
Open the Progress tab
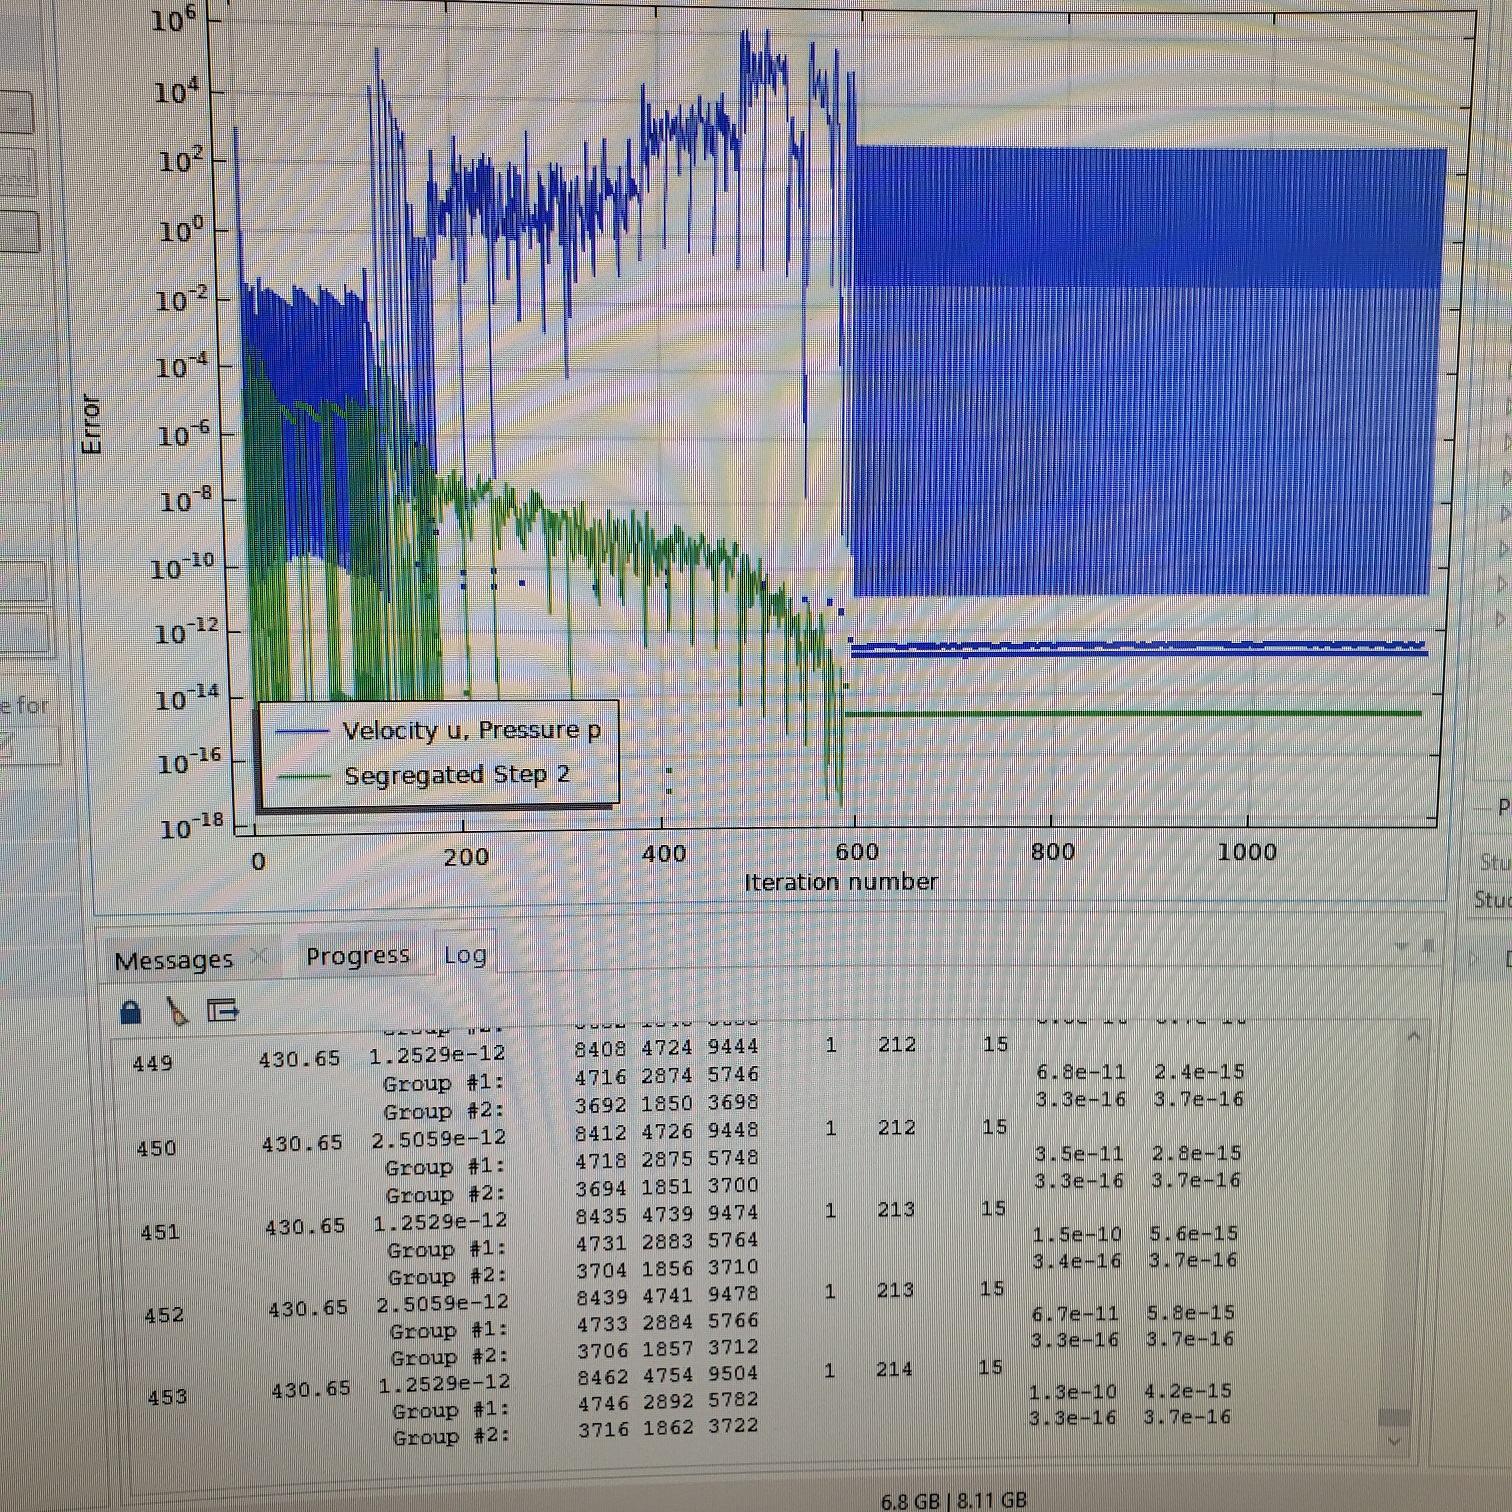[x=357, y=956]
